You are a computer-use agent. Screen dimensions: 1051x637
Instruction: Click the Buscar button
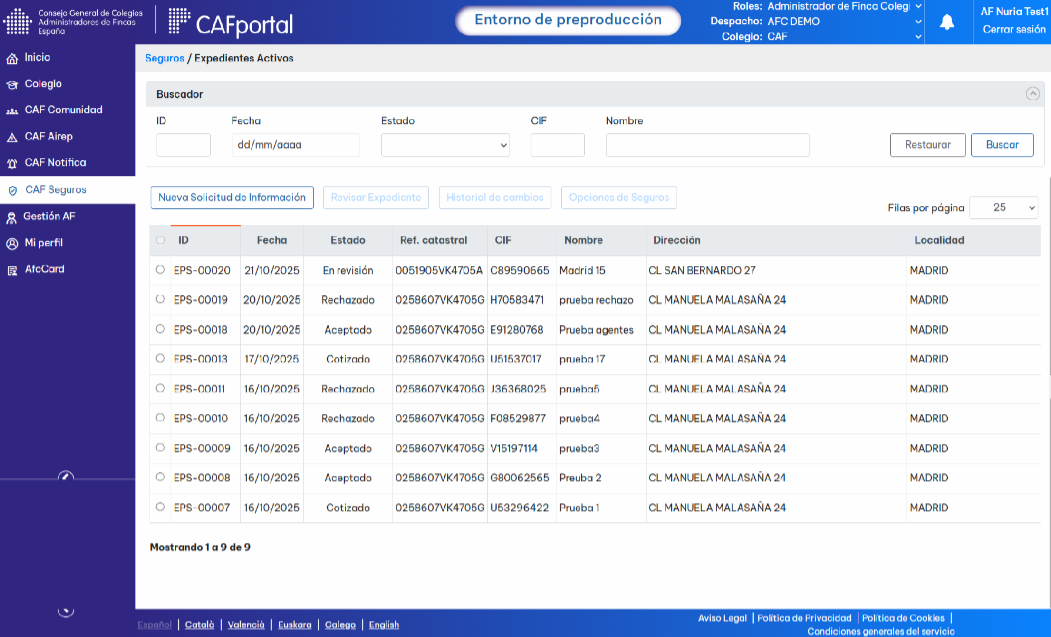(1002, 145)
